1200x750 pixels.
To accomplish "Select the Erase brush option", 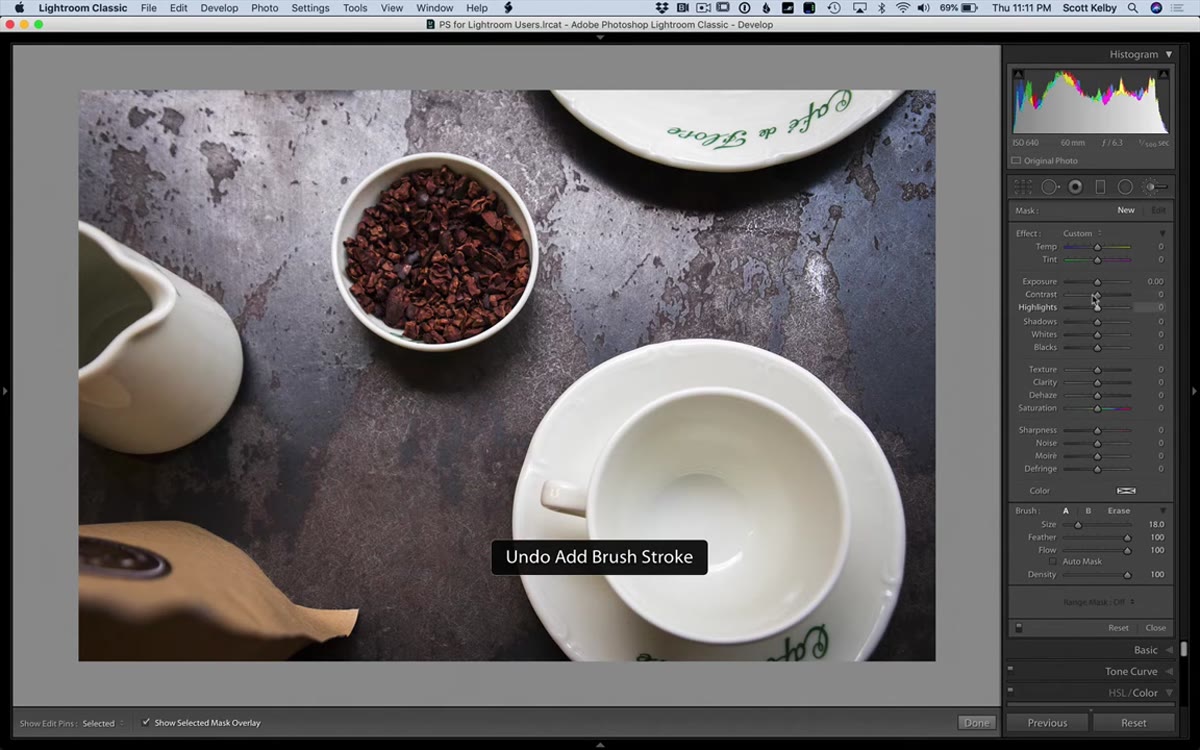I will click(x=1119, y=511).
